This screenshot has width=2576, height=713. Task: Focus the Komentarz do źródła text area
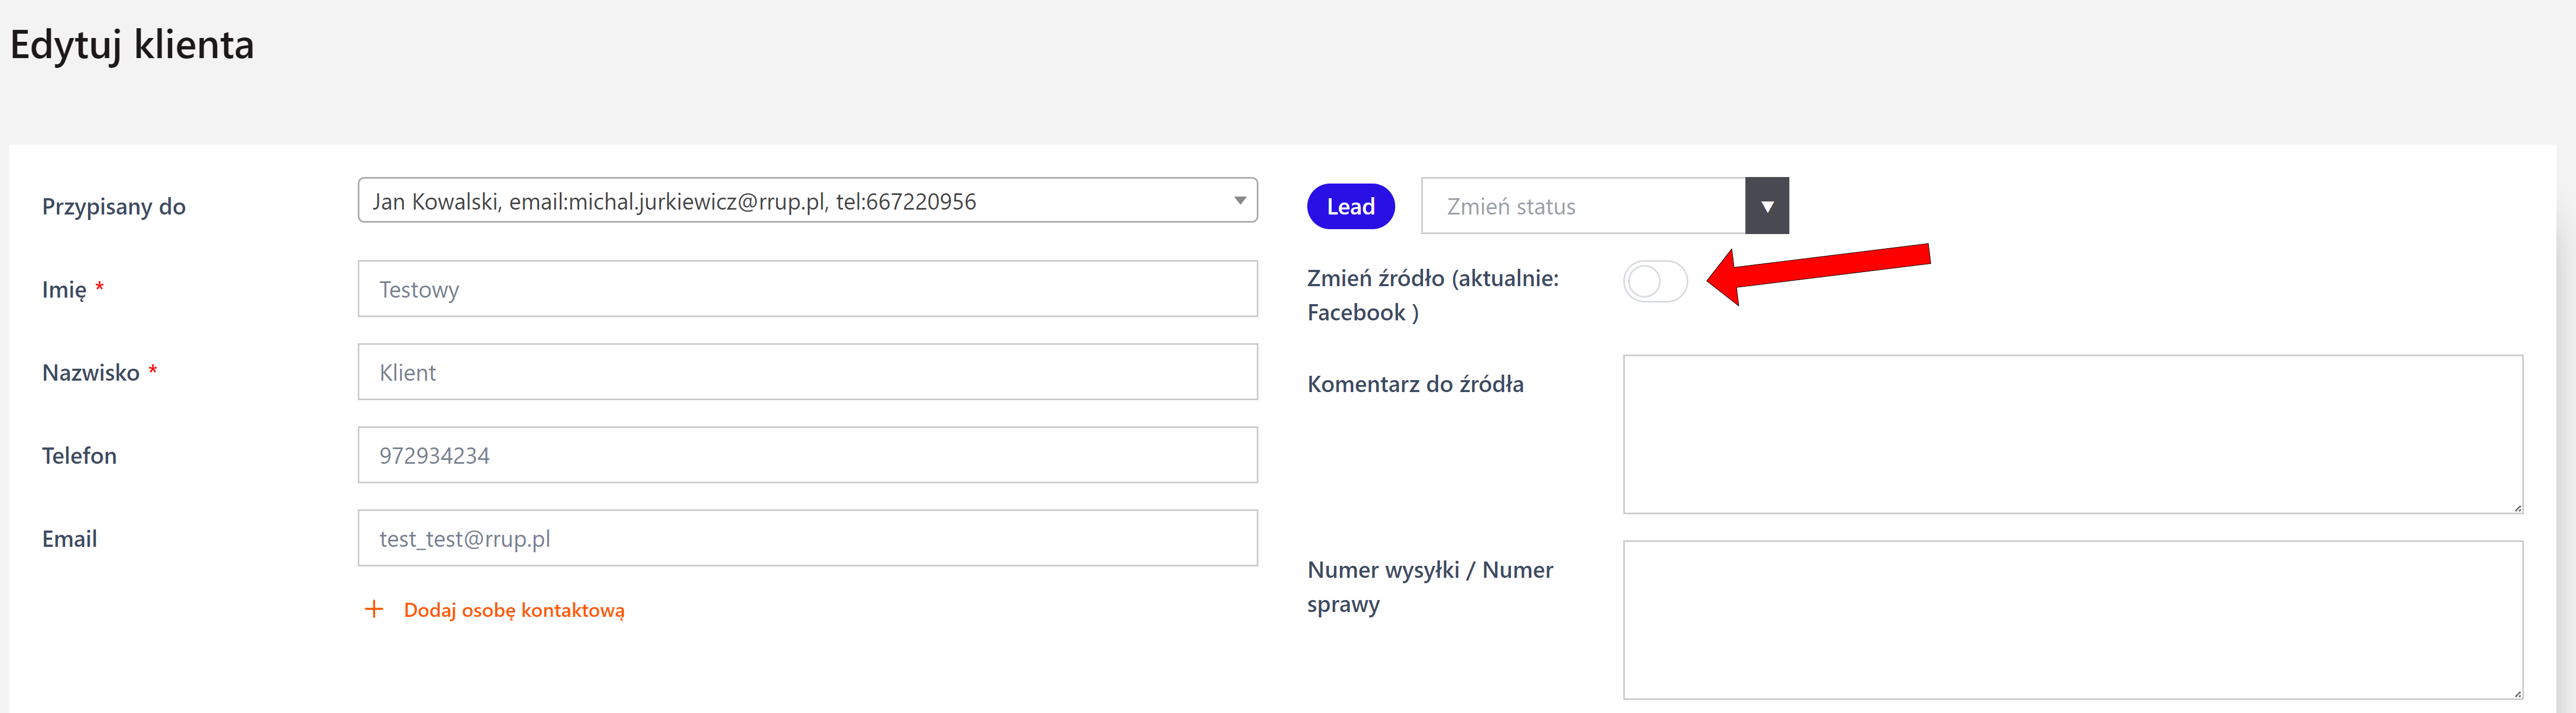pos(2072,434)
